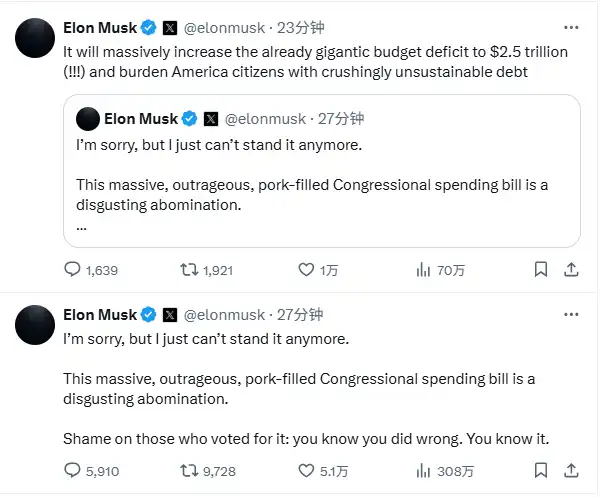Open the 23分钟 timestamp link
Screen dimensions: 600x497
302,27
